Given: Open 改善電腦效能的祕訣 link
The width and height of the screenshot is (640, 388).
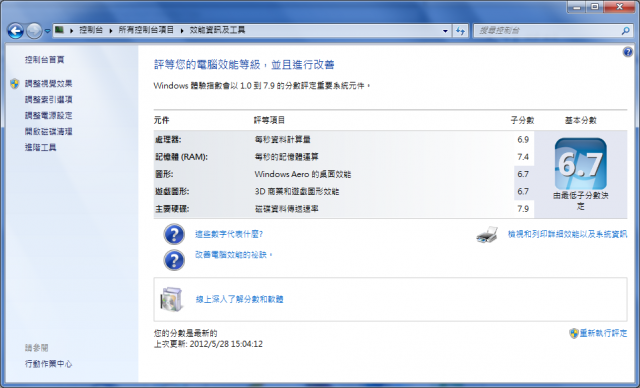Looking at the screenshot, I should 233,255.
